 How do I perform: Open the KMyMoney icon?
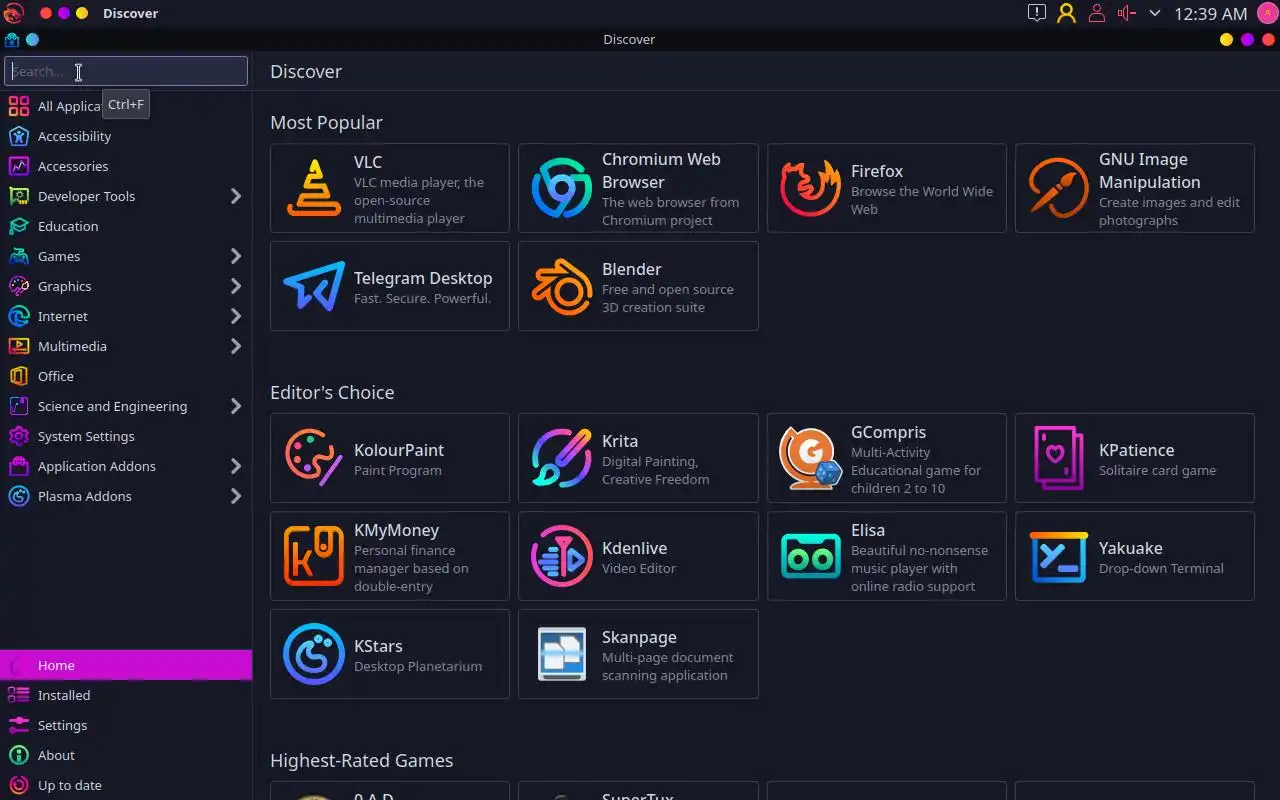(x=314, y=556)
